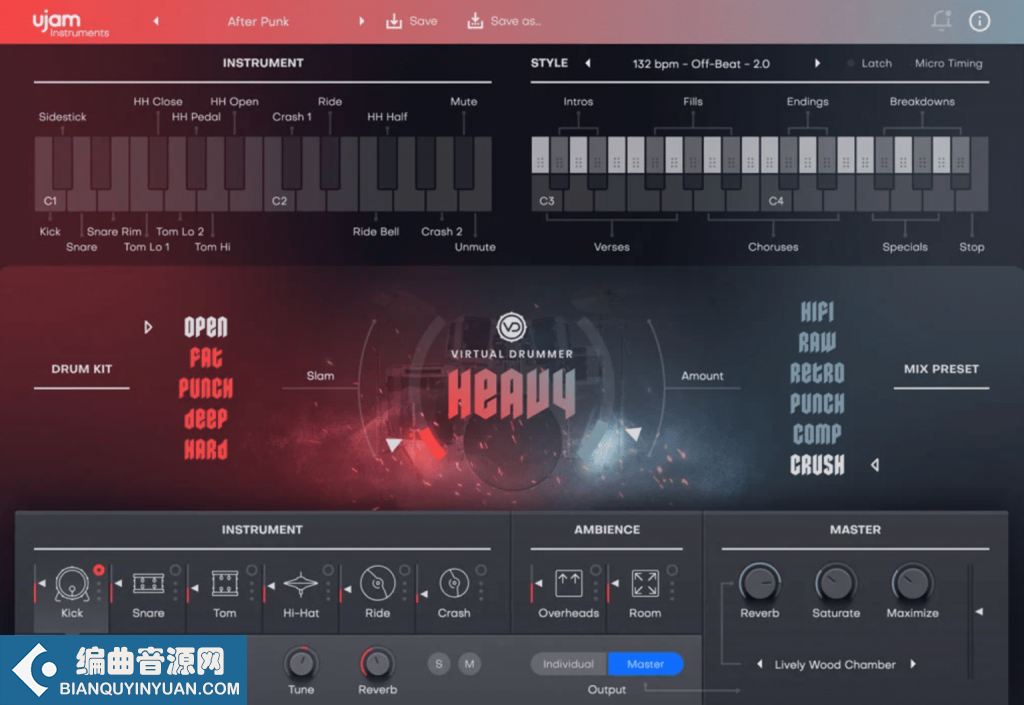Click the Slam dial handle

(393, 445)
